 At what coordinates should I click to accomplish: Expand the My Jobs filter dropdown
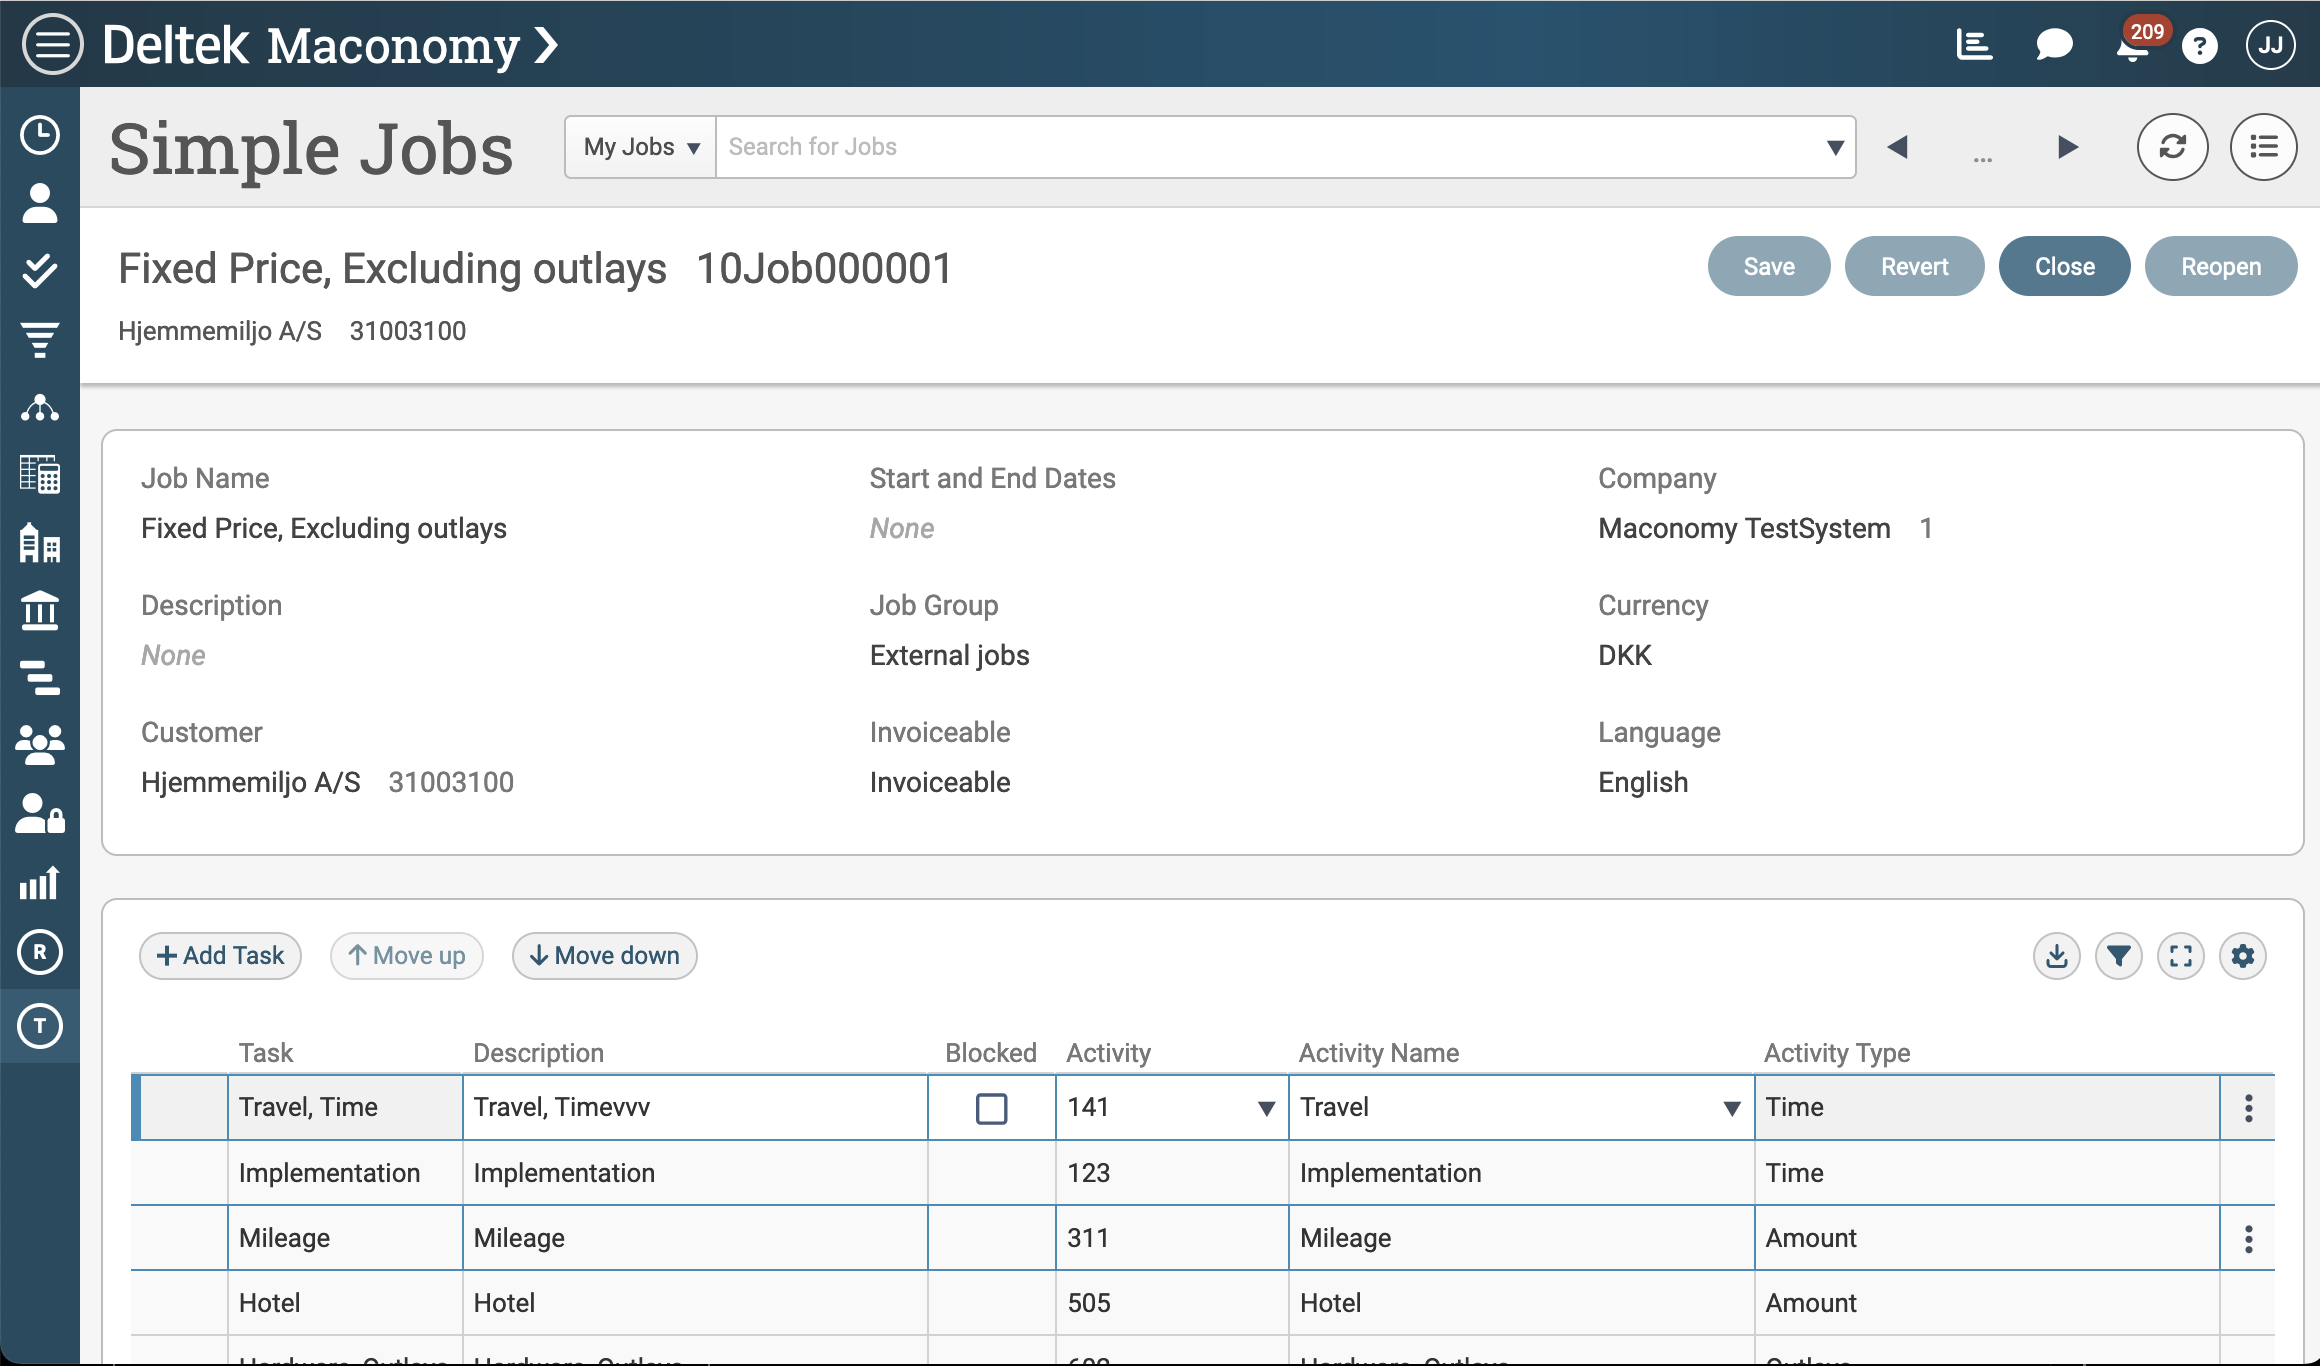[x=641, y=147]
